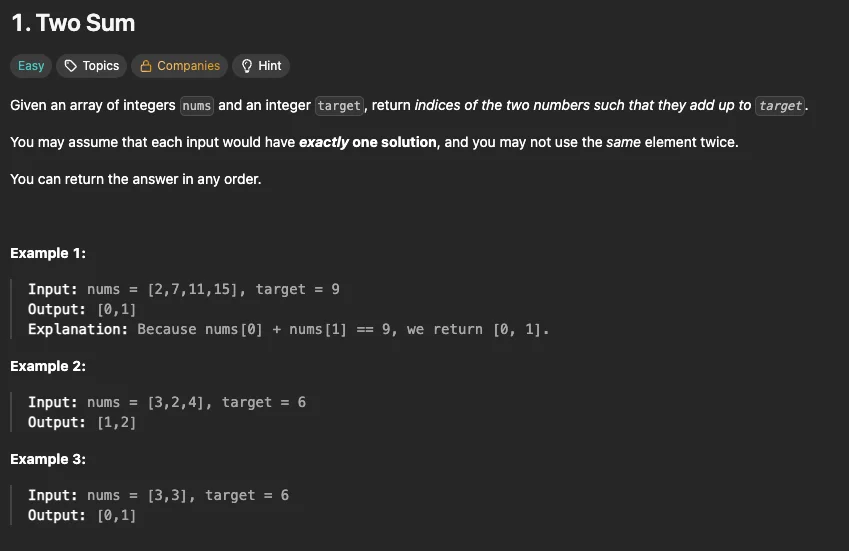This screenshot has width=849, height=551.
Task: Reveal the Hint label text
Action: (270, 66)
